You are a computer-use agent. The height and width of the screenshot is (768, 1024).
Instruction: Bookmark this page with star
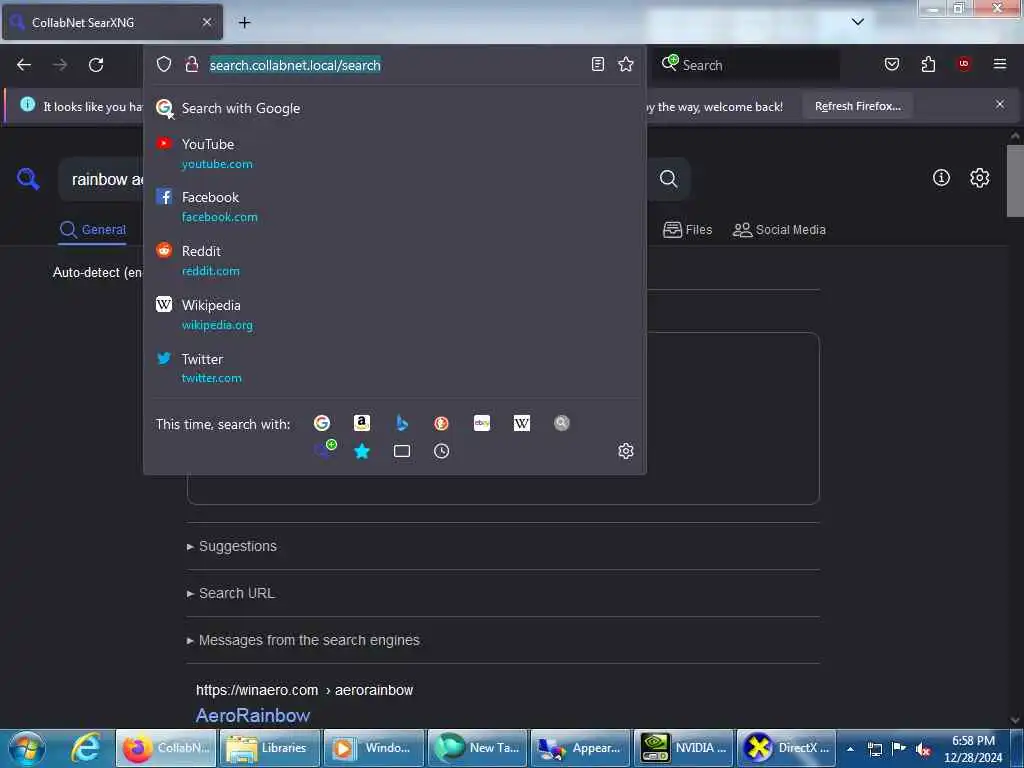pos(626,64)
